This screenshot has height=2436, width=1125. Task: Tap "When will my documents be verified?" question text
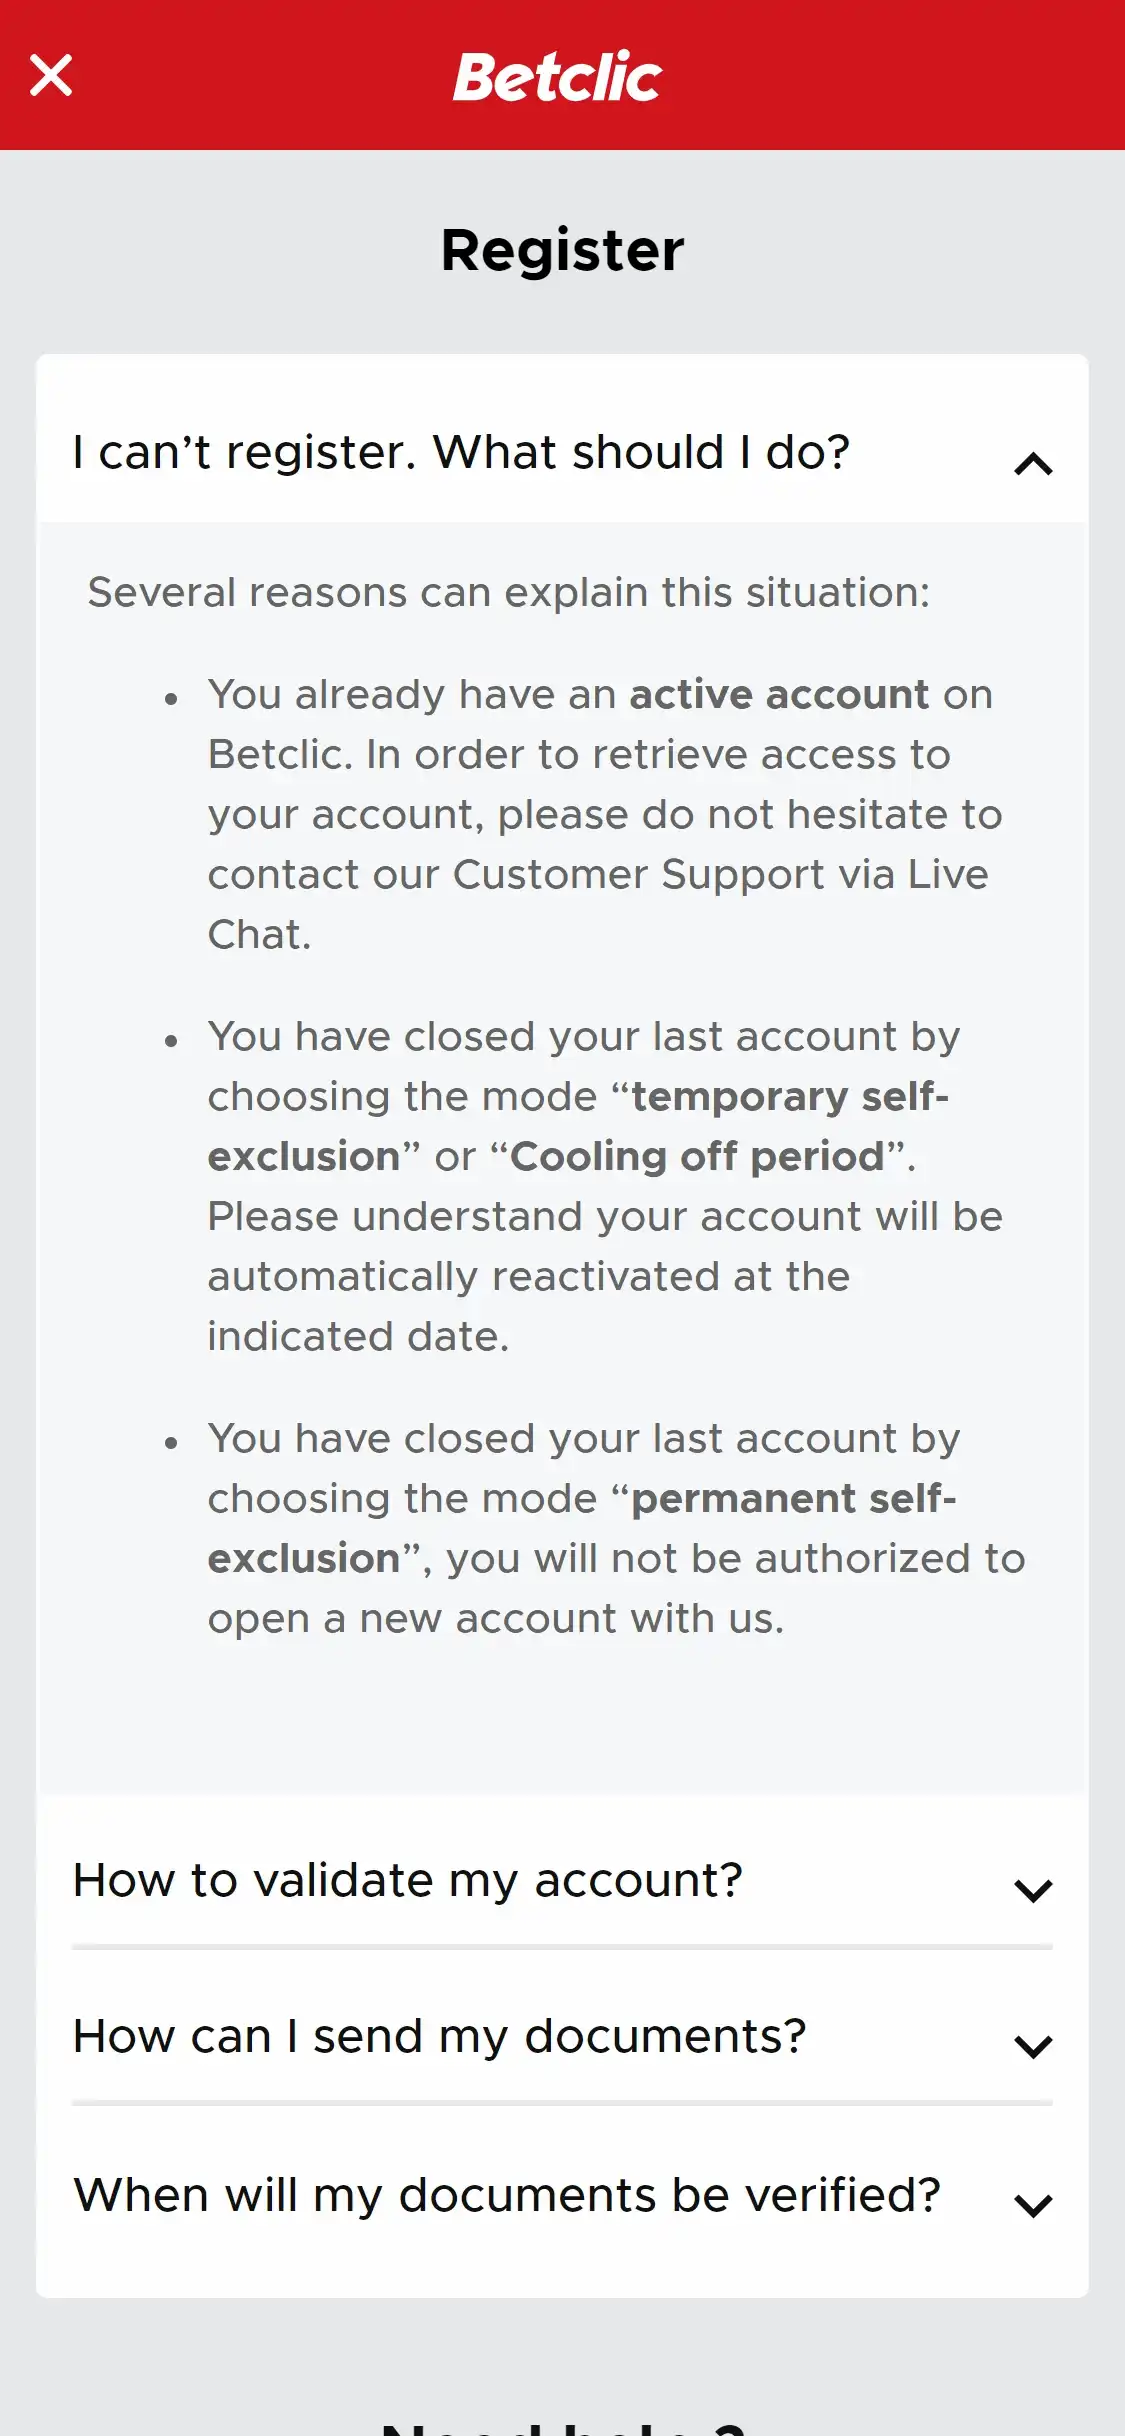click(x=507, y=2195)
